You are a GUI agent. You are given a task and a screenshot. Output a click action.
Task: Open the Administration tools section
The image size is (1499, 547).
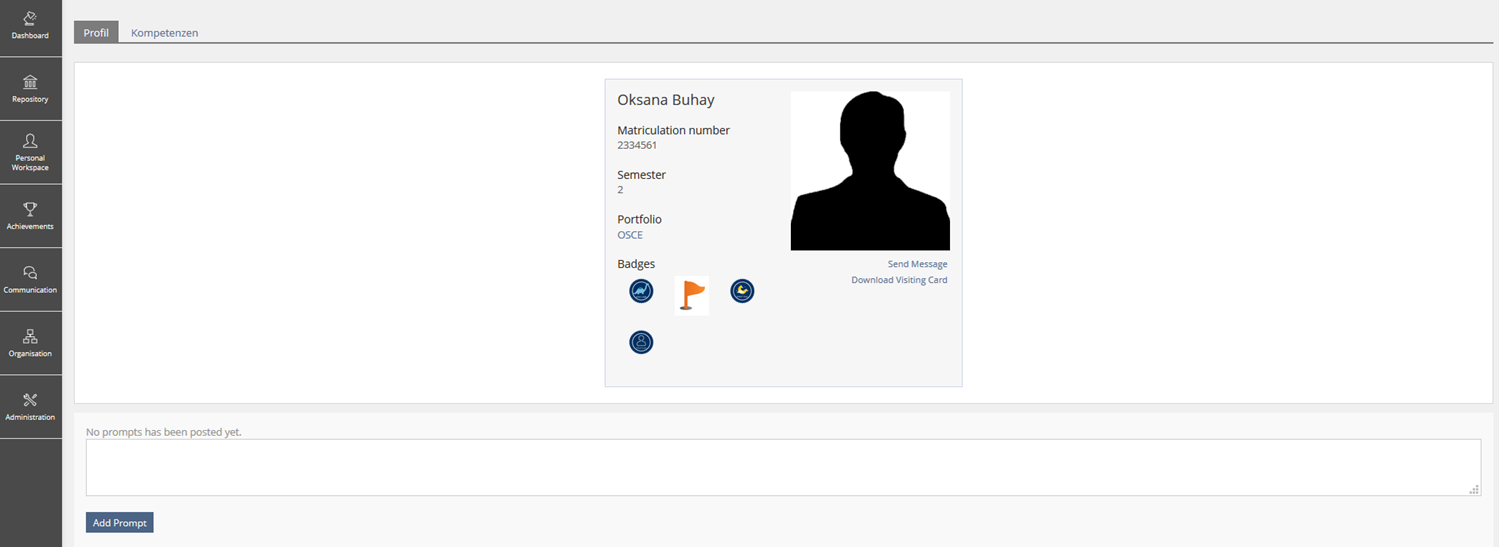pos(30,407)
